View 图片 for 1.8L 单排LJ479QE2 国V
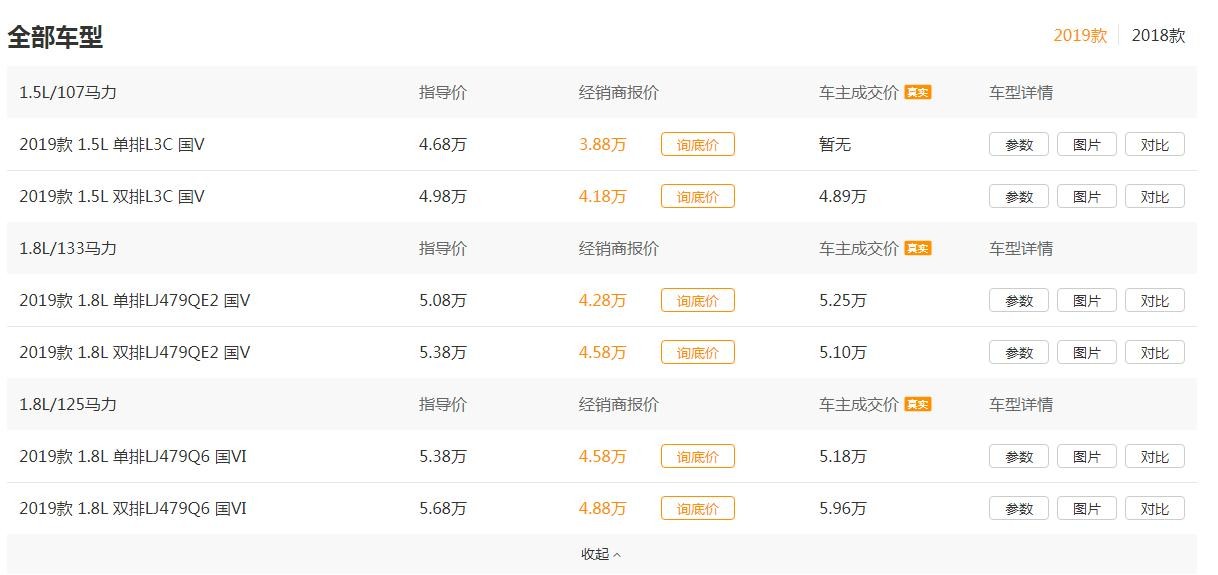1218x575 pixels. tap(1086, 301)
